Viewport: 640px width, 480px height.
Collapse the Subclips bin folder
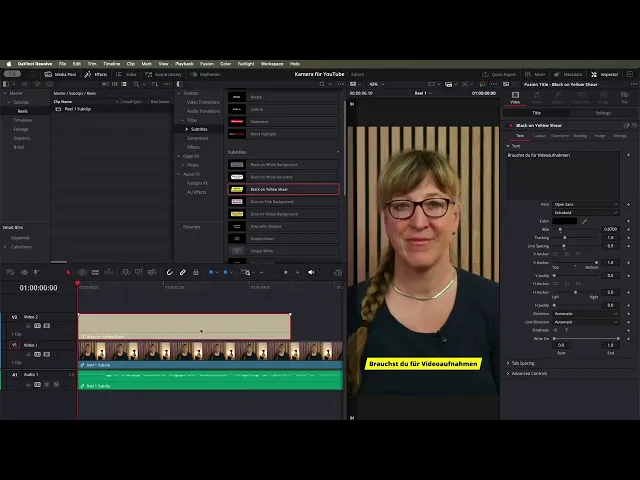point(9,102)
